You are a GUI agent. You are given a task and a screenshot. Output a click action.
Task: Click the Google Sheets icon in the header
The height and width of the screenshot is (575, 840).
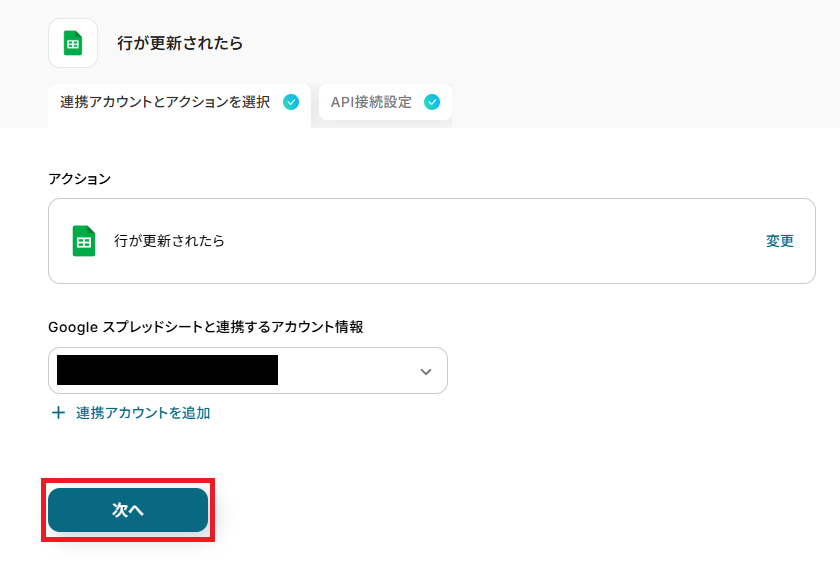(x=73, y=43)
